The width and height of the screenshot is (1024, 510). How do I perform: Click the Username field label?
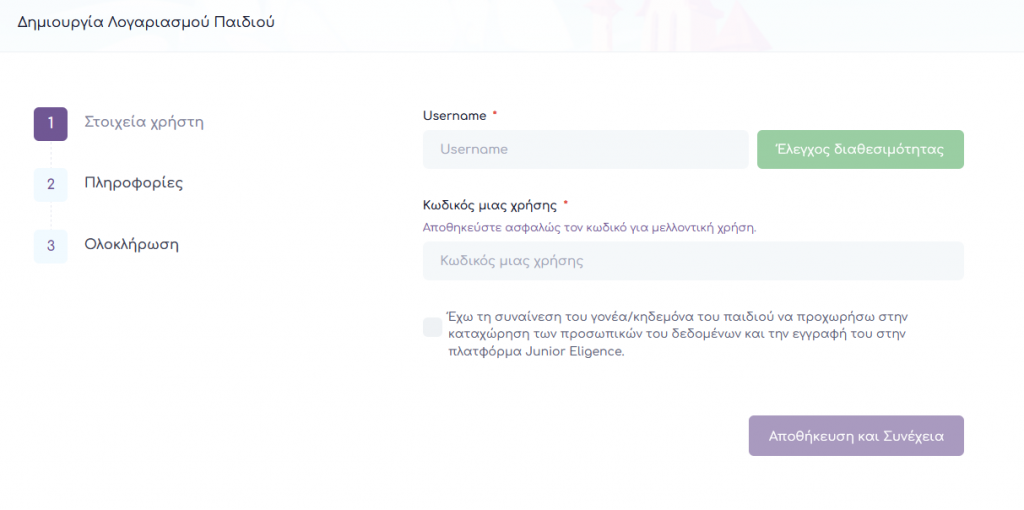click(454, 116)
